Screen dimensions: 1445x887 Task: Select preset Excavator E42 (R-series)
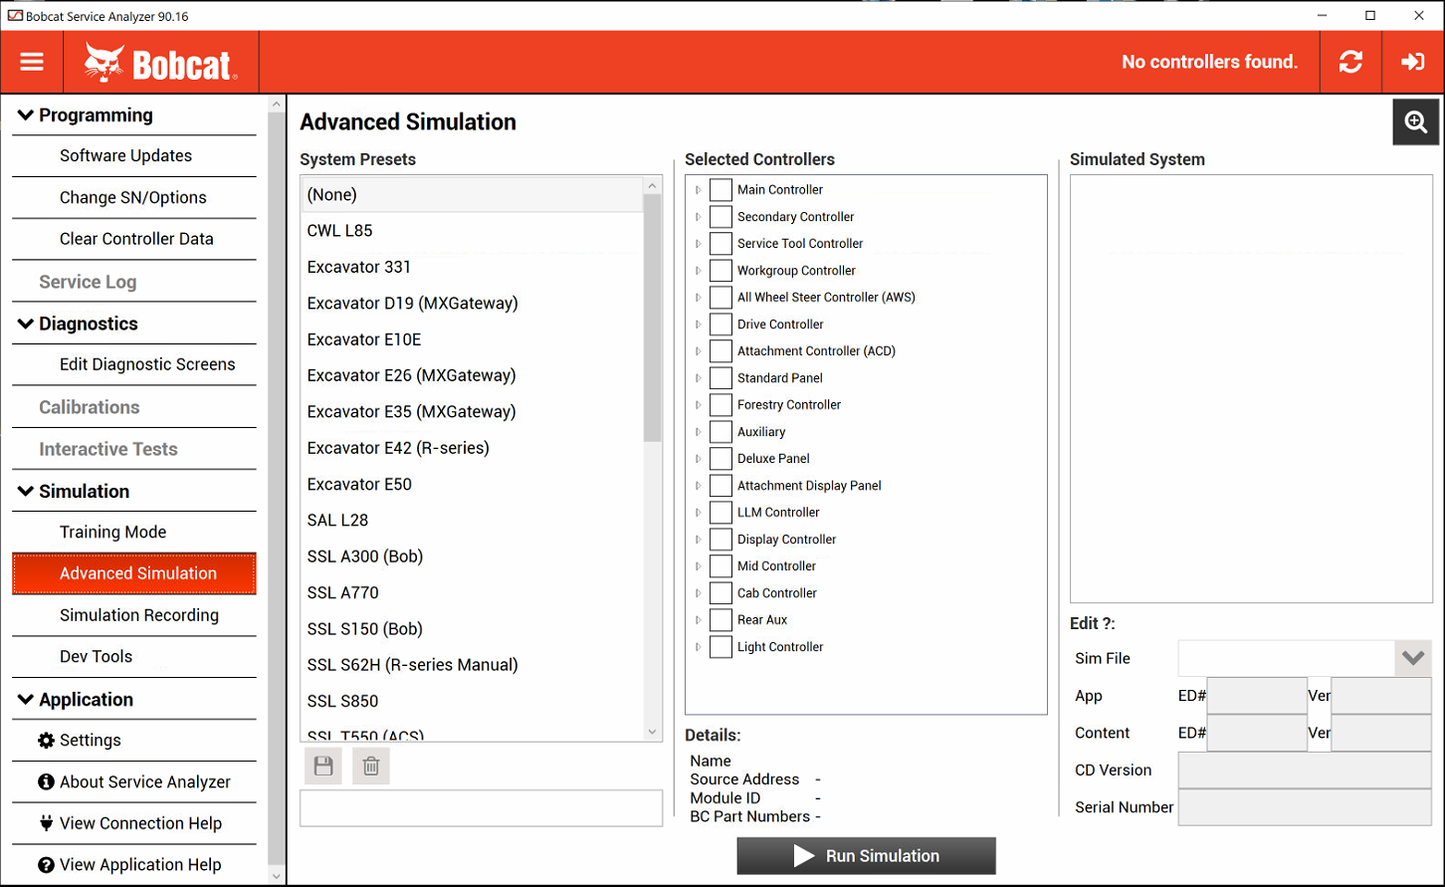pos(472,448)
